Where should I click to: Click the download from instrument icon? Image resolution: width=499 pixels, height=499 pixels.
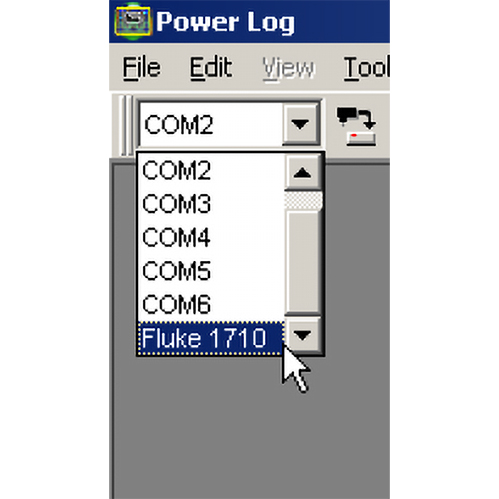[357, 126]
